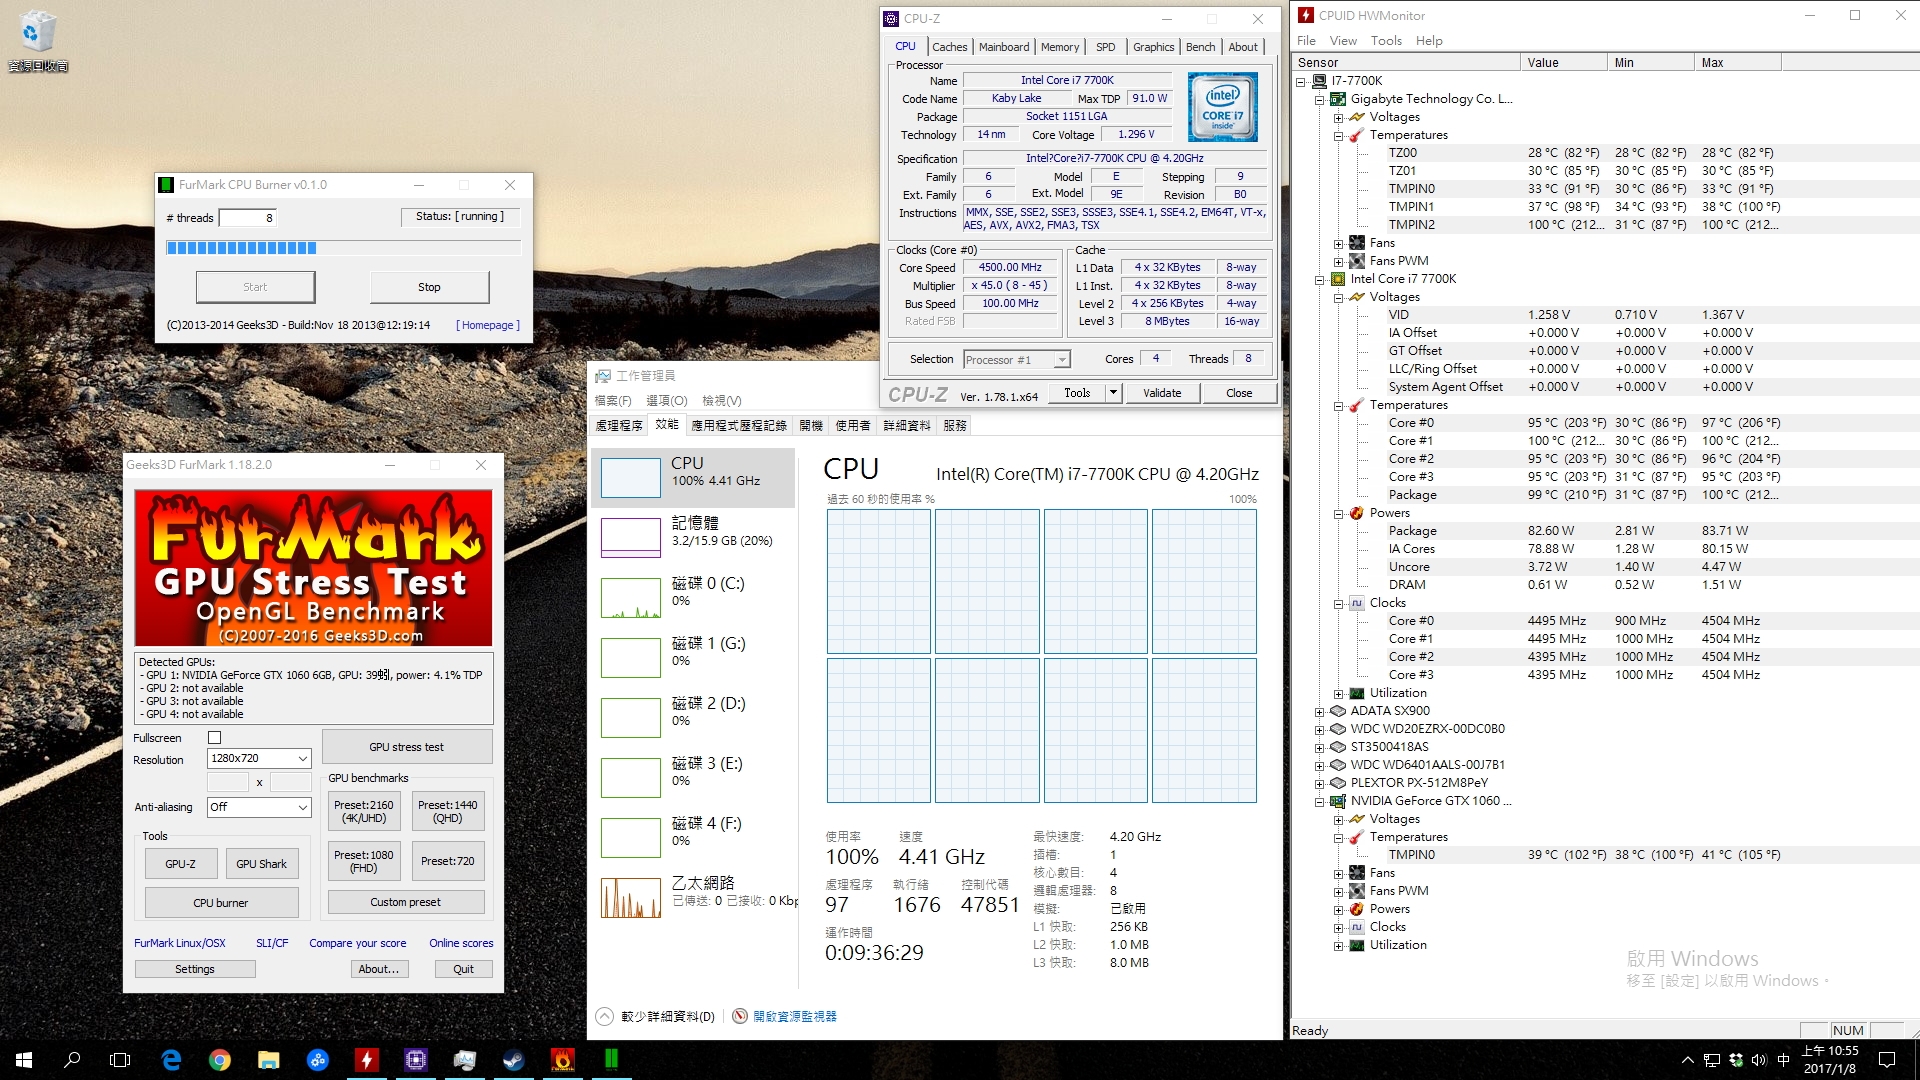Image resolution: width=1920 pixels, height=1080 pixels.
Task: Click the Value column header in HWMonitor
Action: tap(1563, 62)
